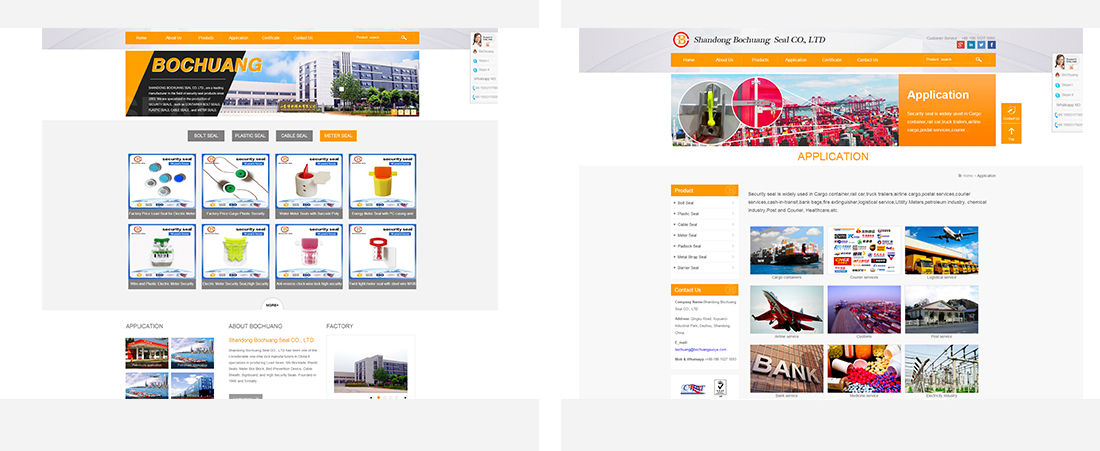Open the Google Plus social icon

coord(960,45)
